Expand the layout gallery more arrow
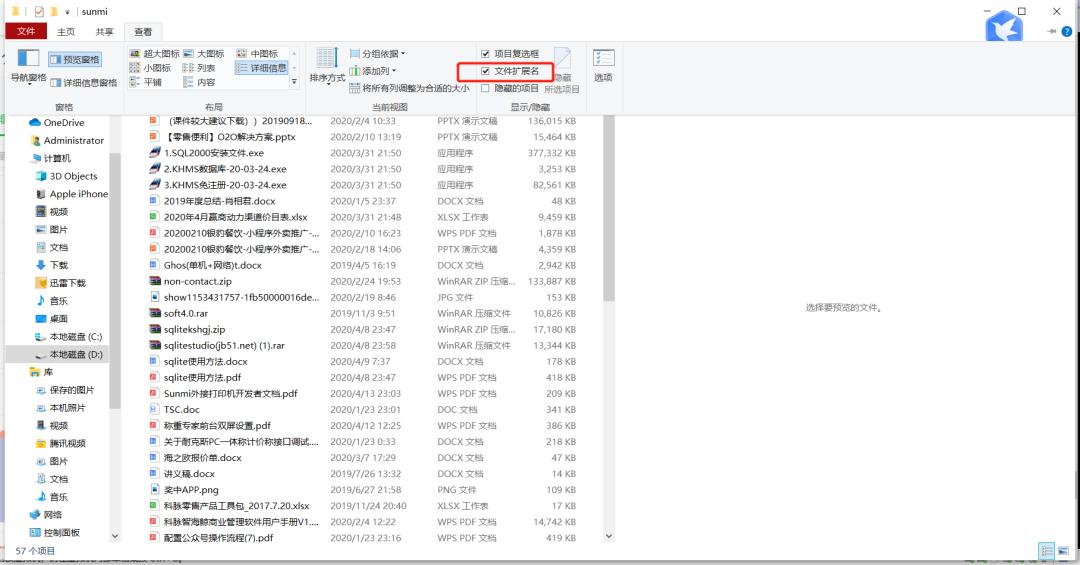The width and height of the screenshot is (1080, 565). (294, 82)
